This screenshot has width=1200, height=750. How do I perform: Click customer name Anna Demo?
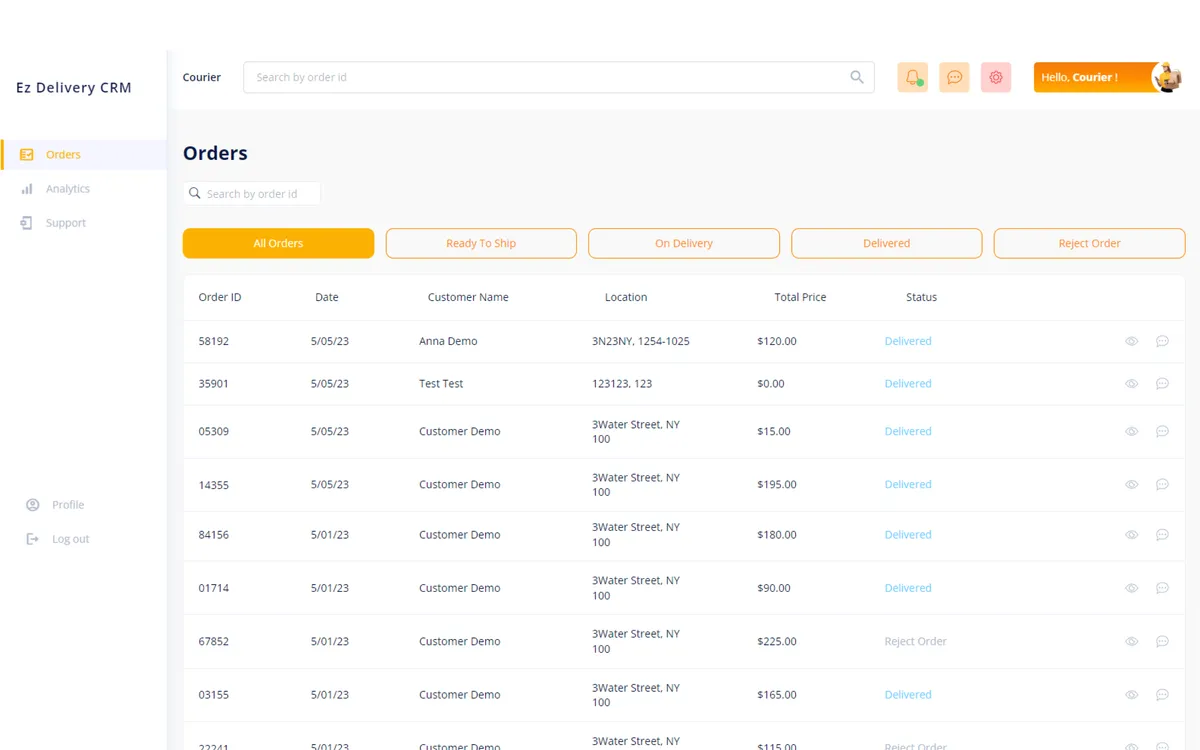click(448, 341)
